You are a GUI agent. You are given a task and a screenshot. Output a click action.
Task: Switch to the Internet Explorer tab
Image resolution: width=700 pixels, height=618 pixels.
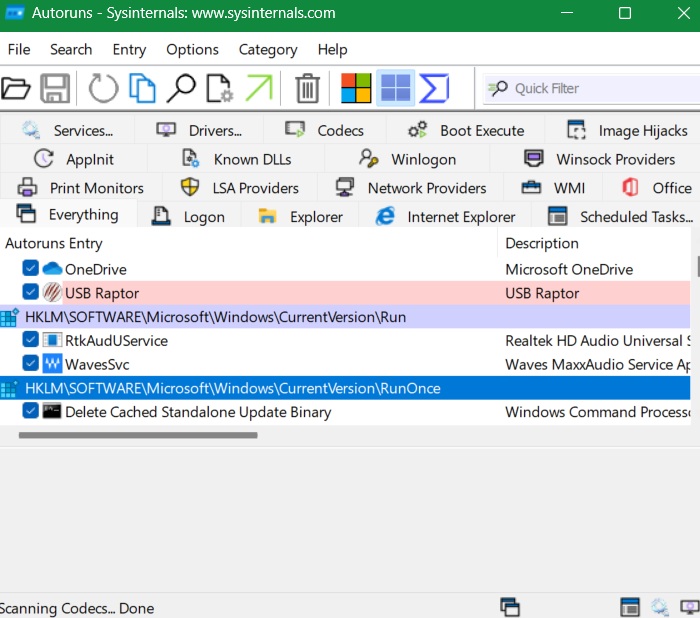point(445,217)
